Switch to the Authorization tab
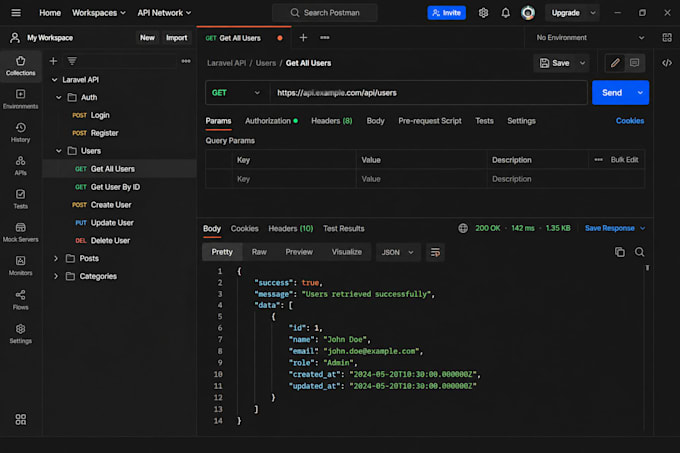Viewport: 680px width, 453px height. pyautogui.click(x=271, y=121)
